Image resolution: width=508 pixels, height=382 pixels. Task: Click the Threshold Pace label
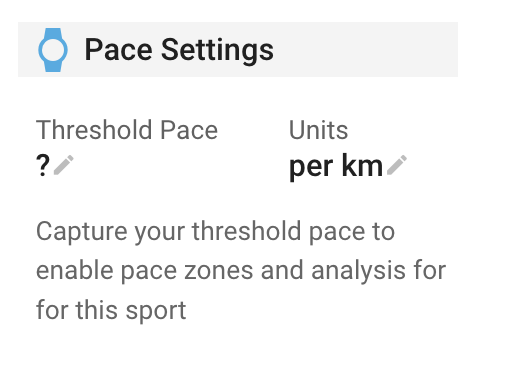[x=127, y=130]
